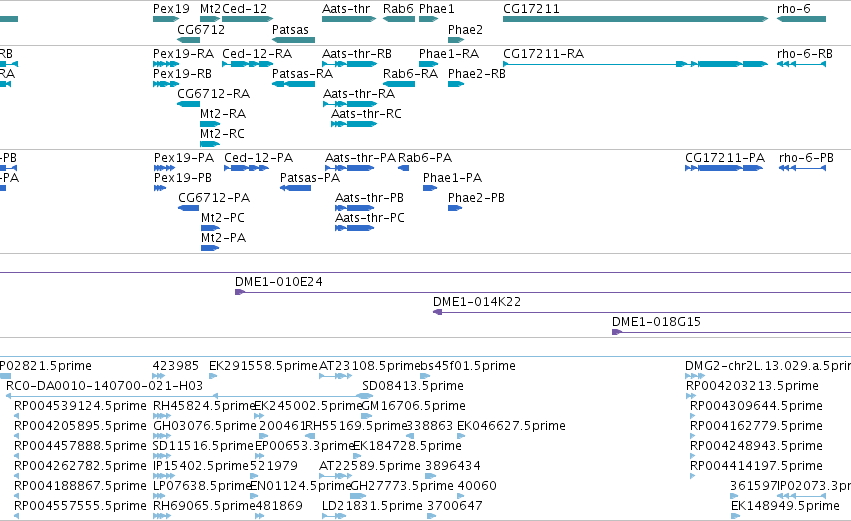Select the rho-6-RB transcript

pos(801,64)
